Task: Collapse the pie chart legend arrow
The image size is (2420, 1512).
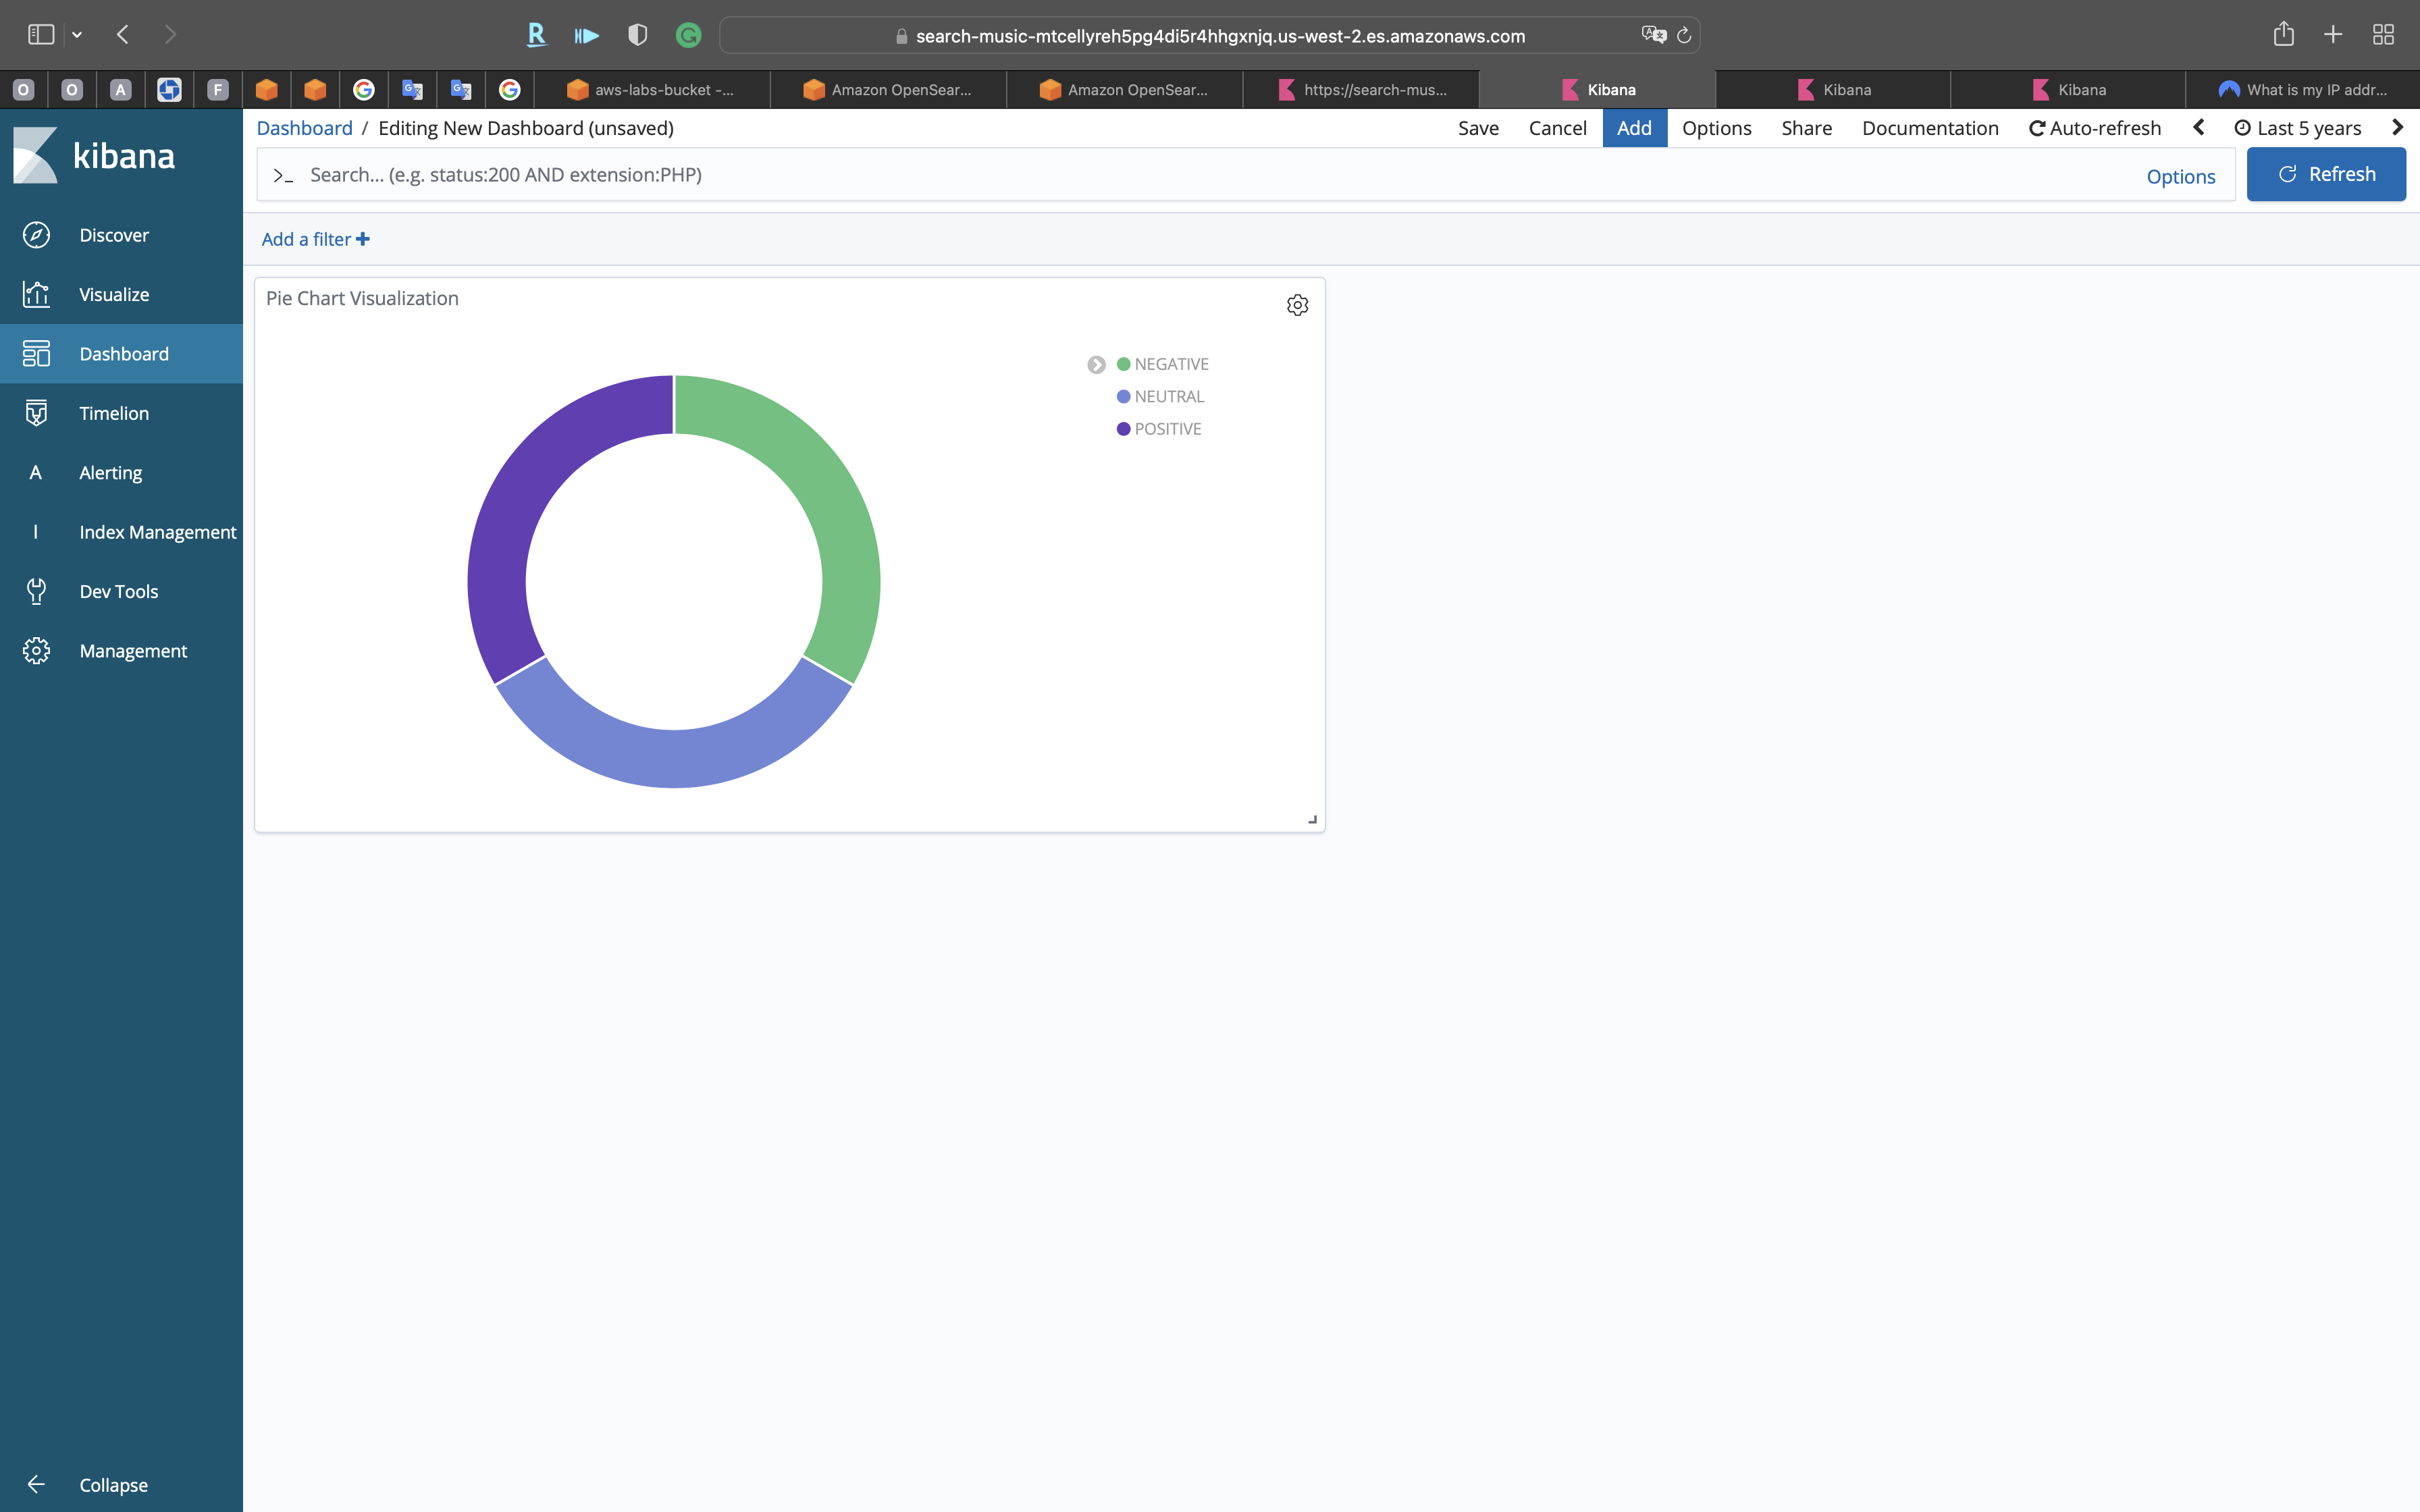Action: point(1096,365)
